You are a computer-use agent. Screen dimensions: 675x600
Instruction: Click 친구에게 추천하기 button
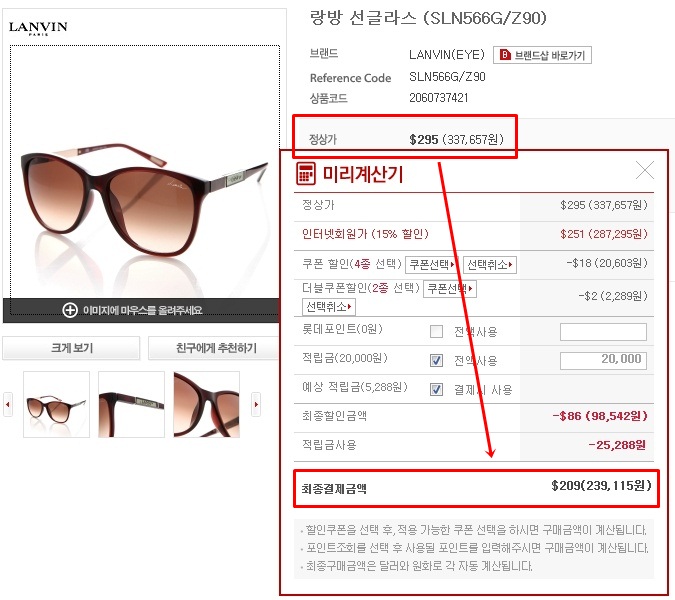tap(214, 348)
